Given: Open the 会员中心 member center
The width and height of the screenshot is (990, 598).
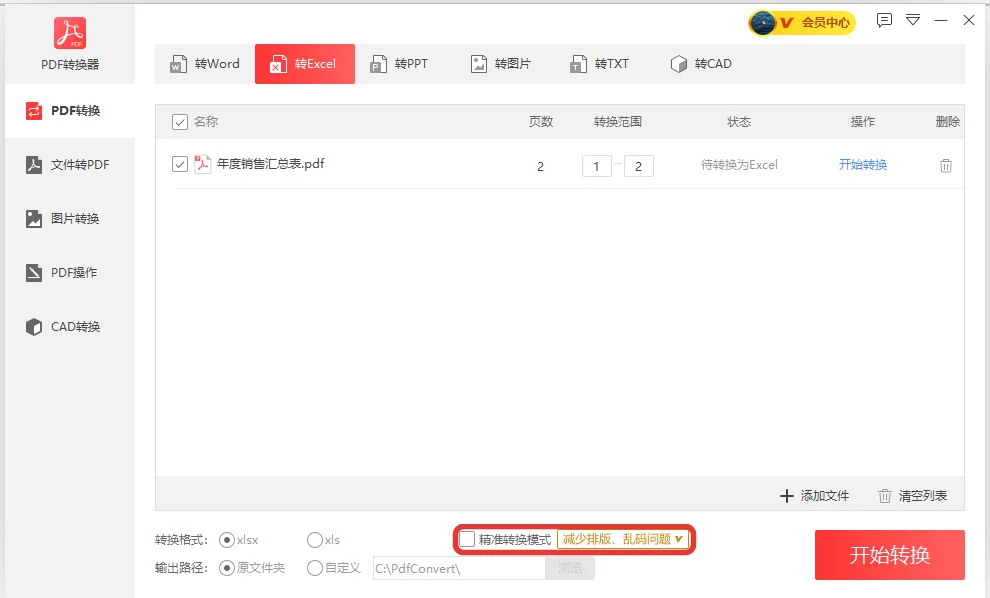Looking at the screenshot, I should 802,23.
